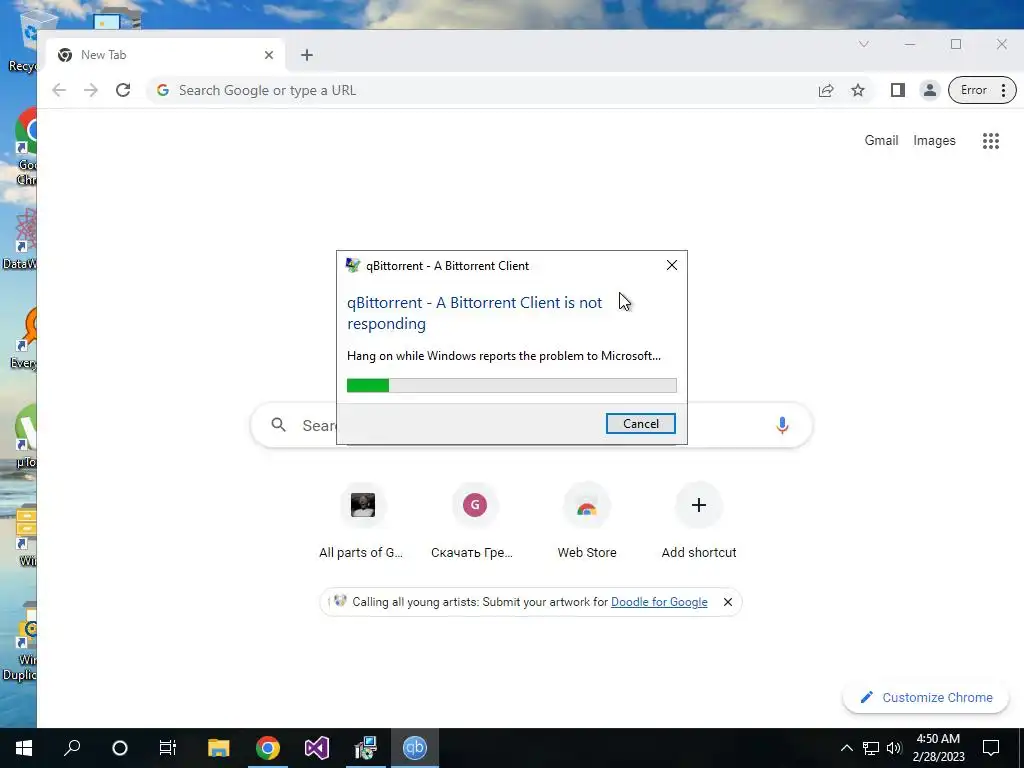This screenshot has width=1024, height=768.
Task: Click the Google search magnifier icon
Action: pos(279,425)
